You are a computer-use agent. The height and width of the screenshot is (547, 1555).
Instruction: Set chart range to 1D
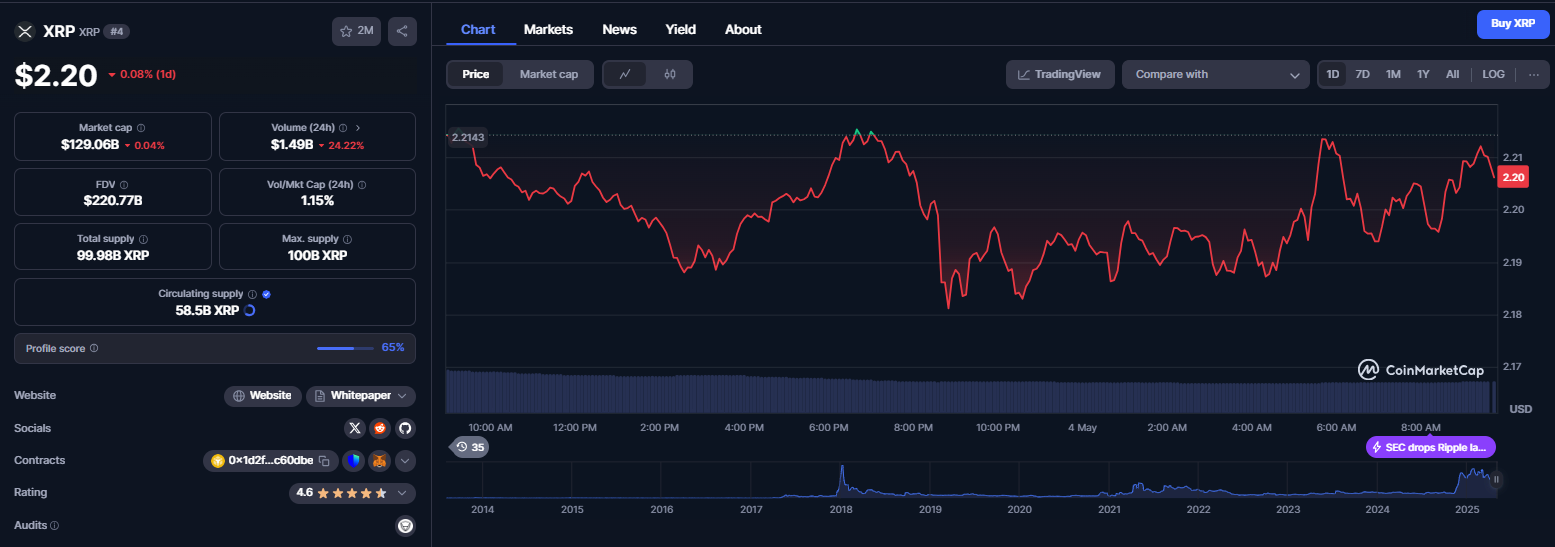[1332, 74]
